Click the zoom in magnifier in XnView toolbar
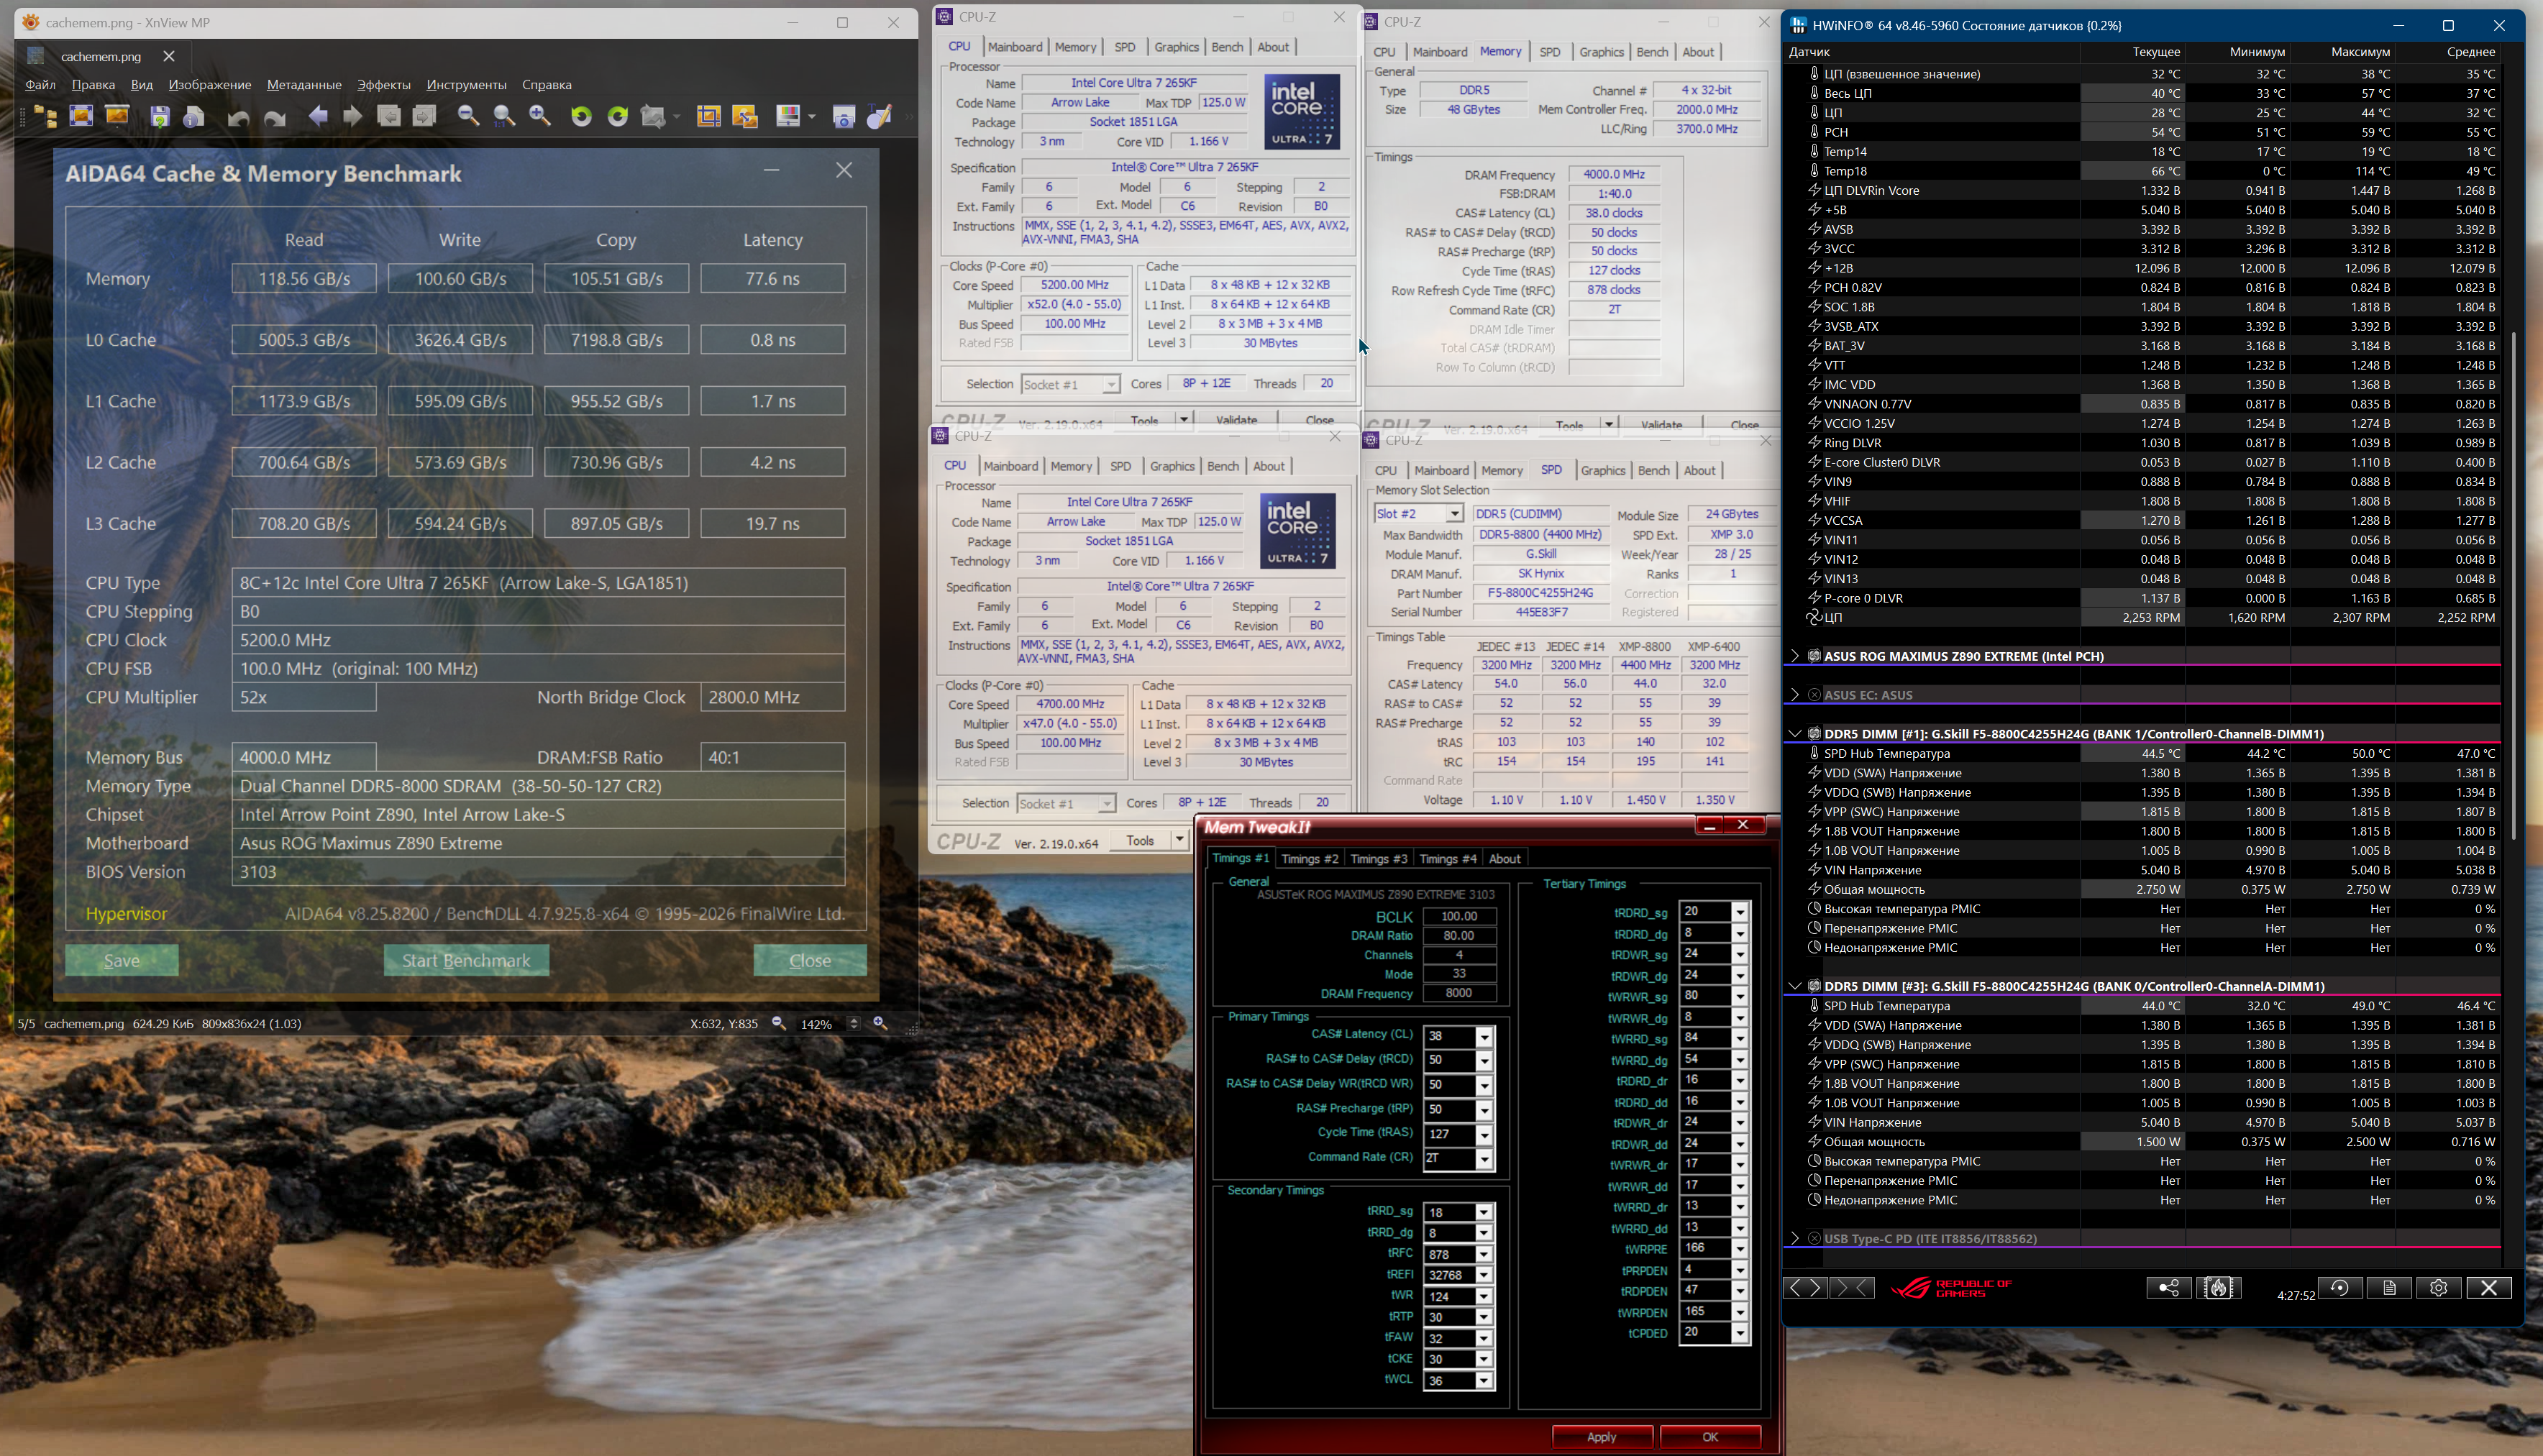Screen dimensions: 2543x1456 (x=540, y=116)
